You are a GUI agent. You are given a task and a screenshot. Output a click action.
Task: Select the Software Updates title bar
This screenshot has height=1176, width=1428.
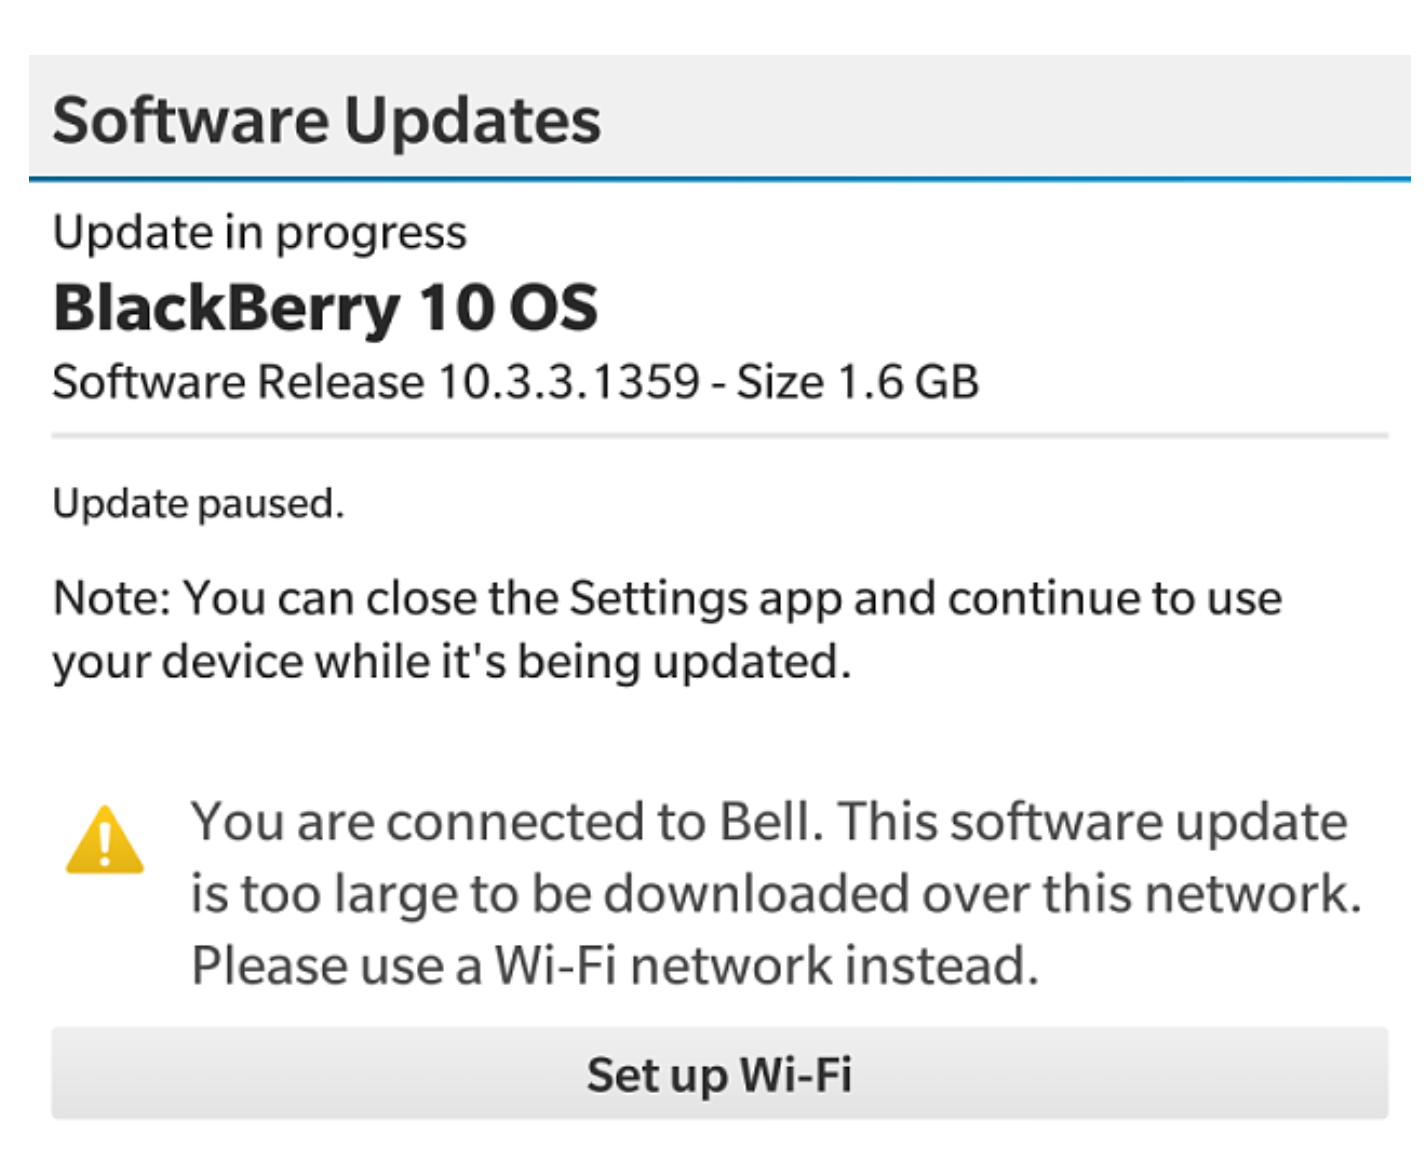(x=719, y=118)
